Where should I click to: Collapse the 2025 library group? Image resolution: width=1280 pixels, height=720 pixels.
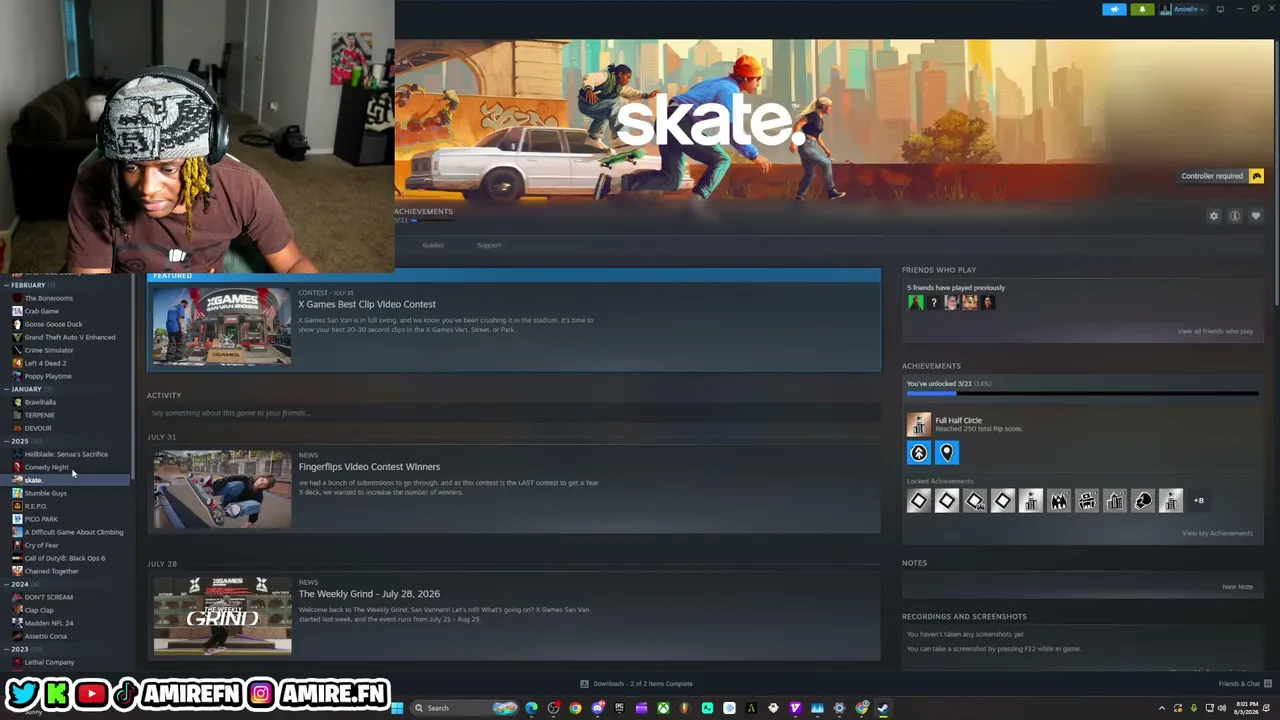pyautogui.click(x=19, y=441)
